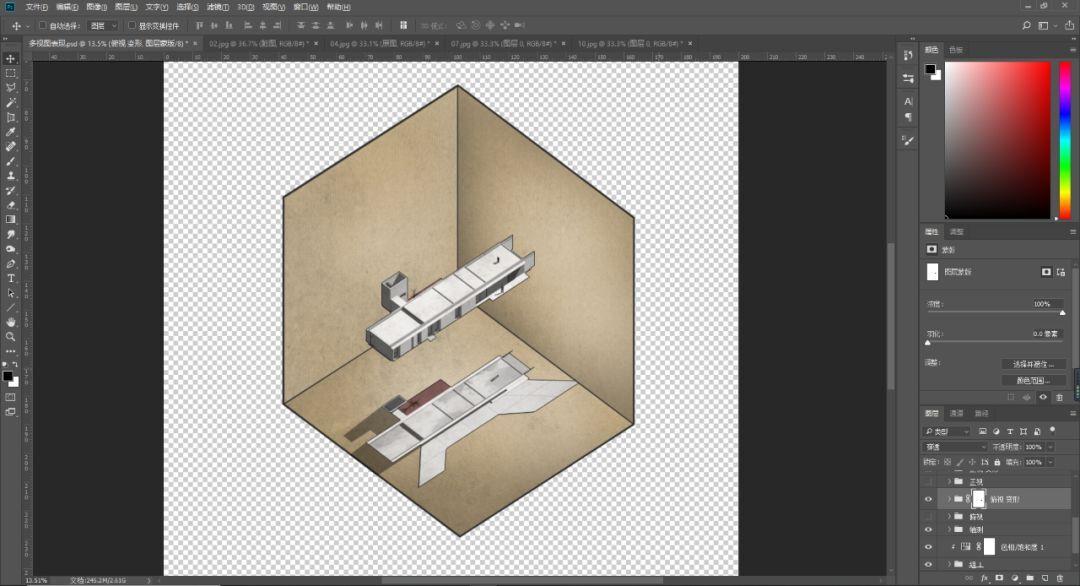Select the Rectangular Marquee tool

pos(10,73)
